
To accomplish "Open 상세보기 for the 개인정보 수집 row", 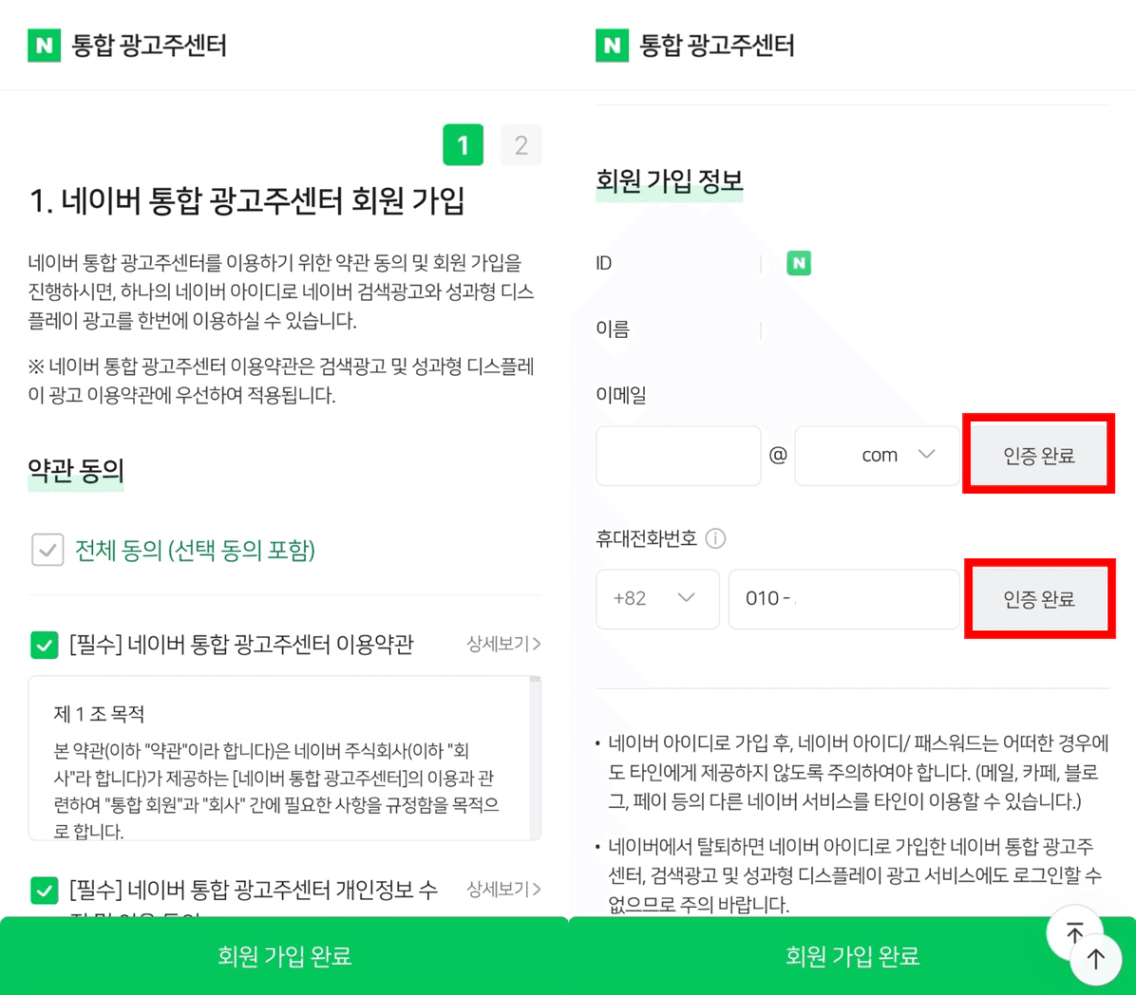I will pos(504,889).
